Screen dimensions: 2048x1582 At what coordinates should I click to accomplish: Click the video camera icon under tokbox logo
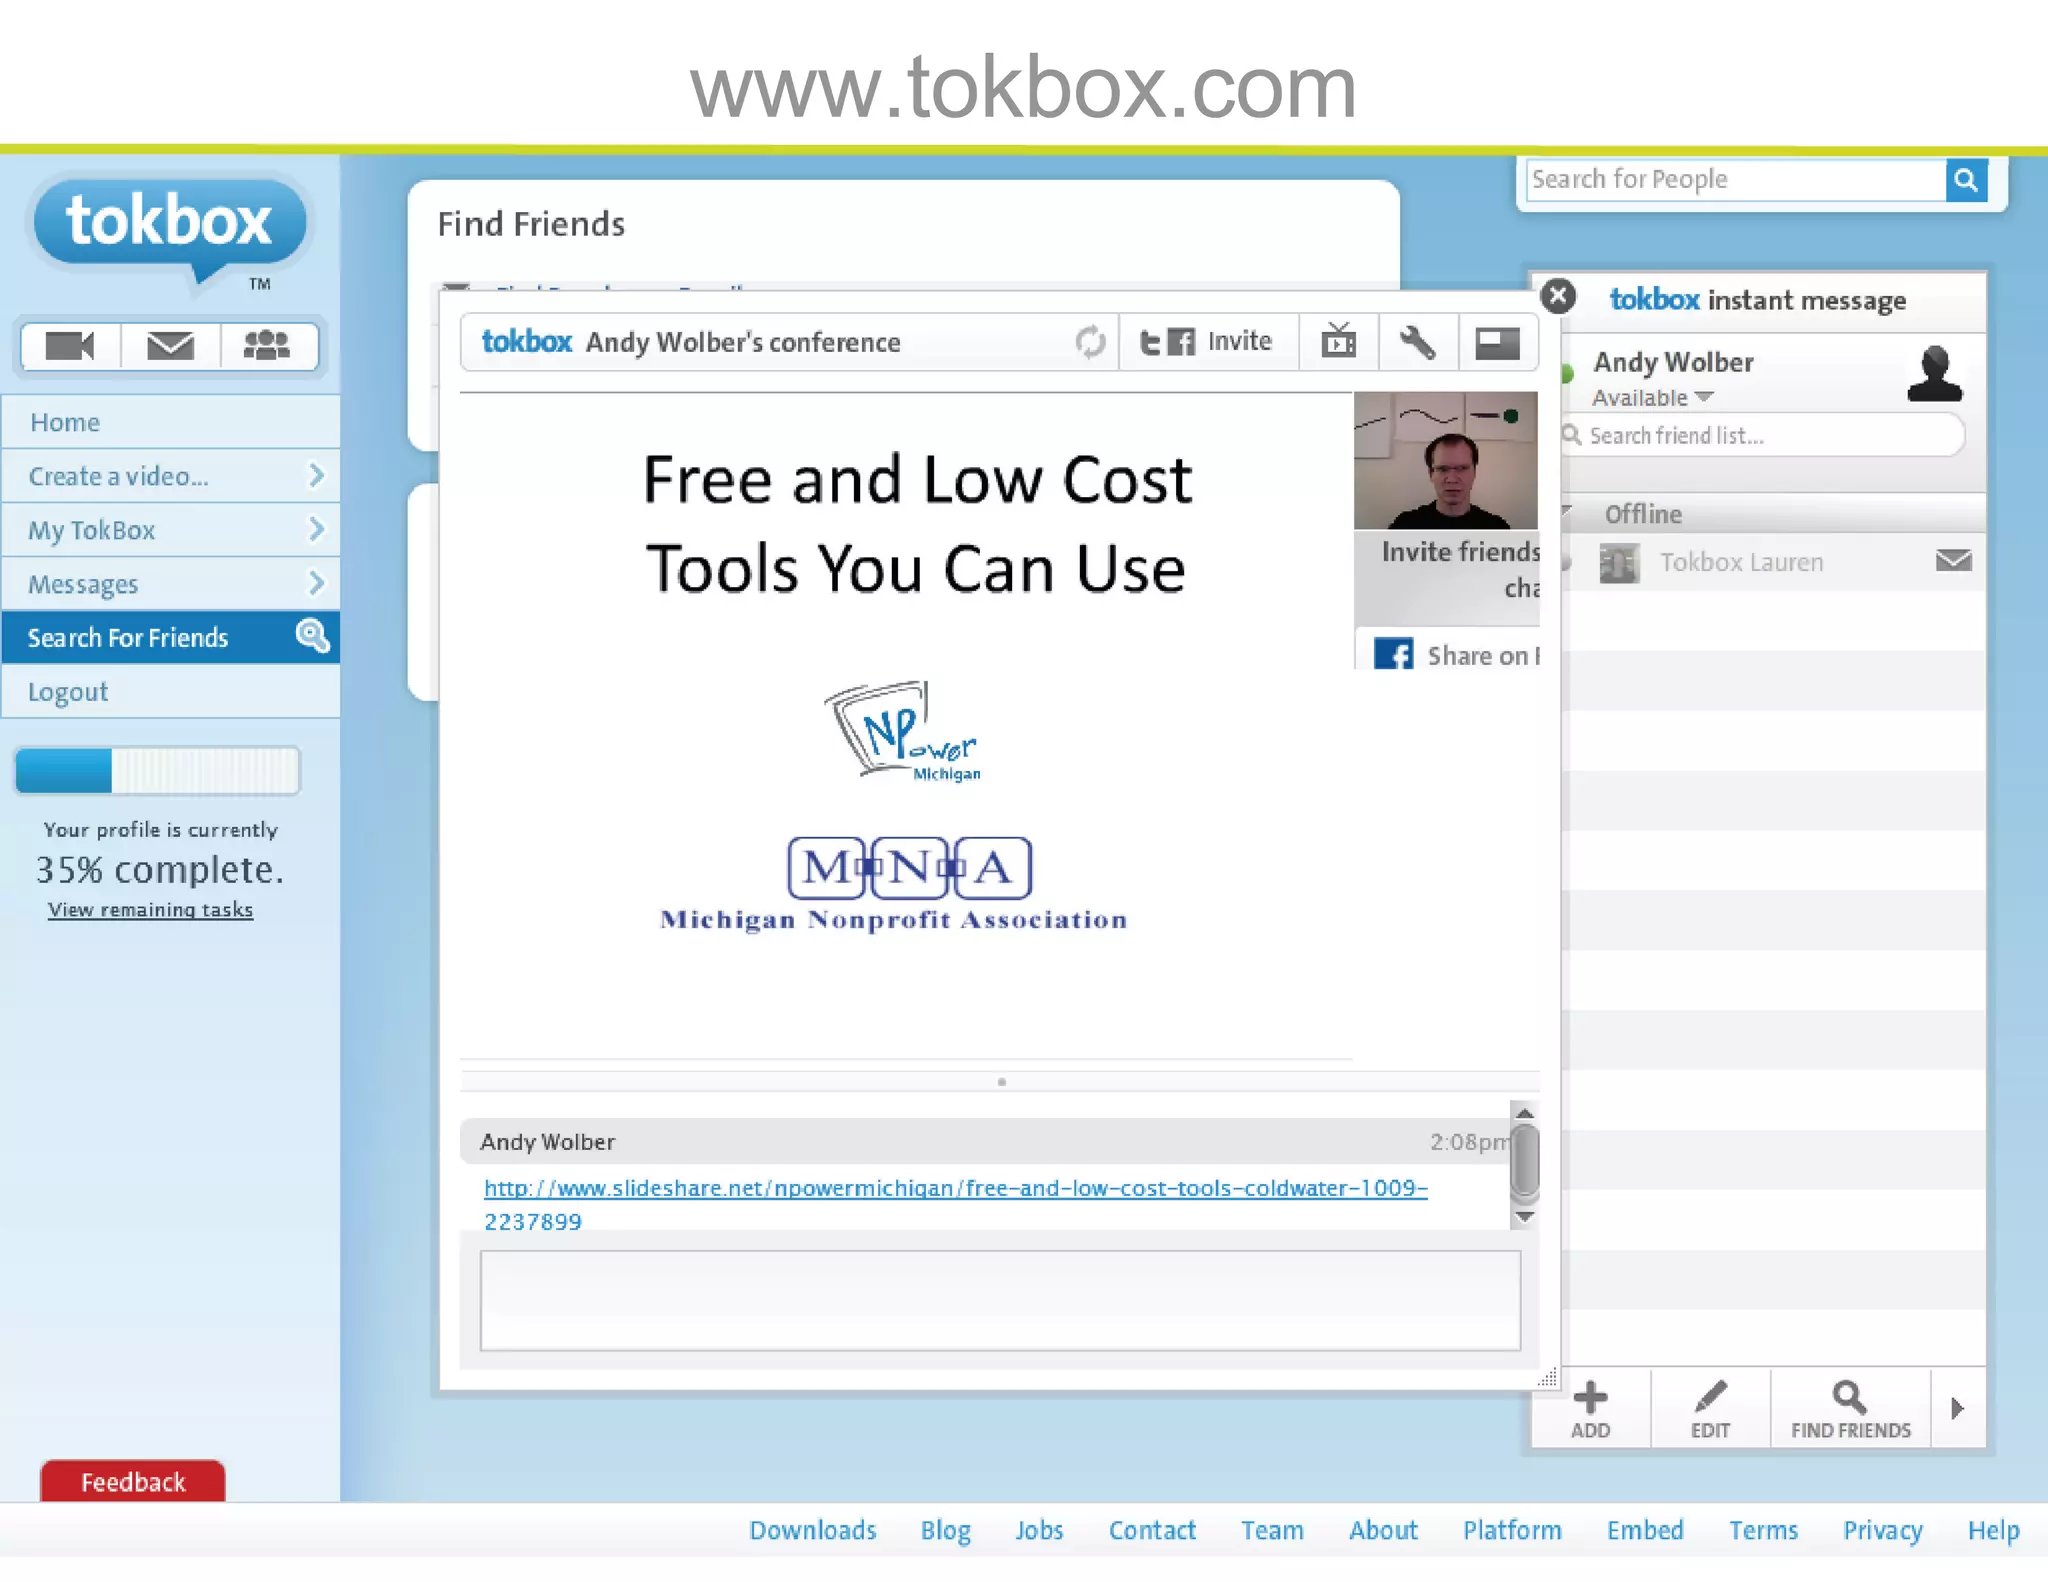pyautogui.click(x=70, y=346)
